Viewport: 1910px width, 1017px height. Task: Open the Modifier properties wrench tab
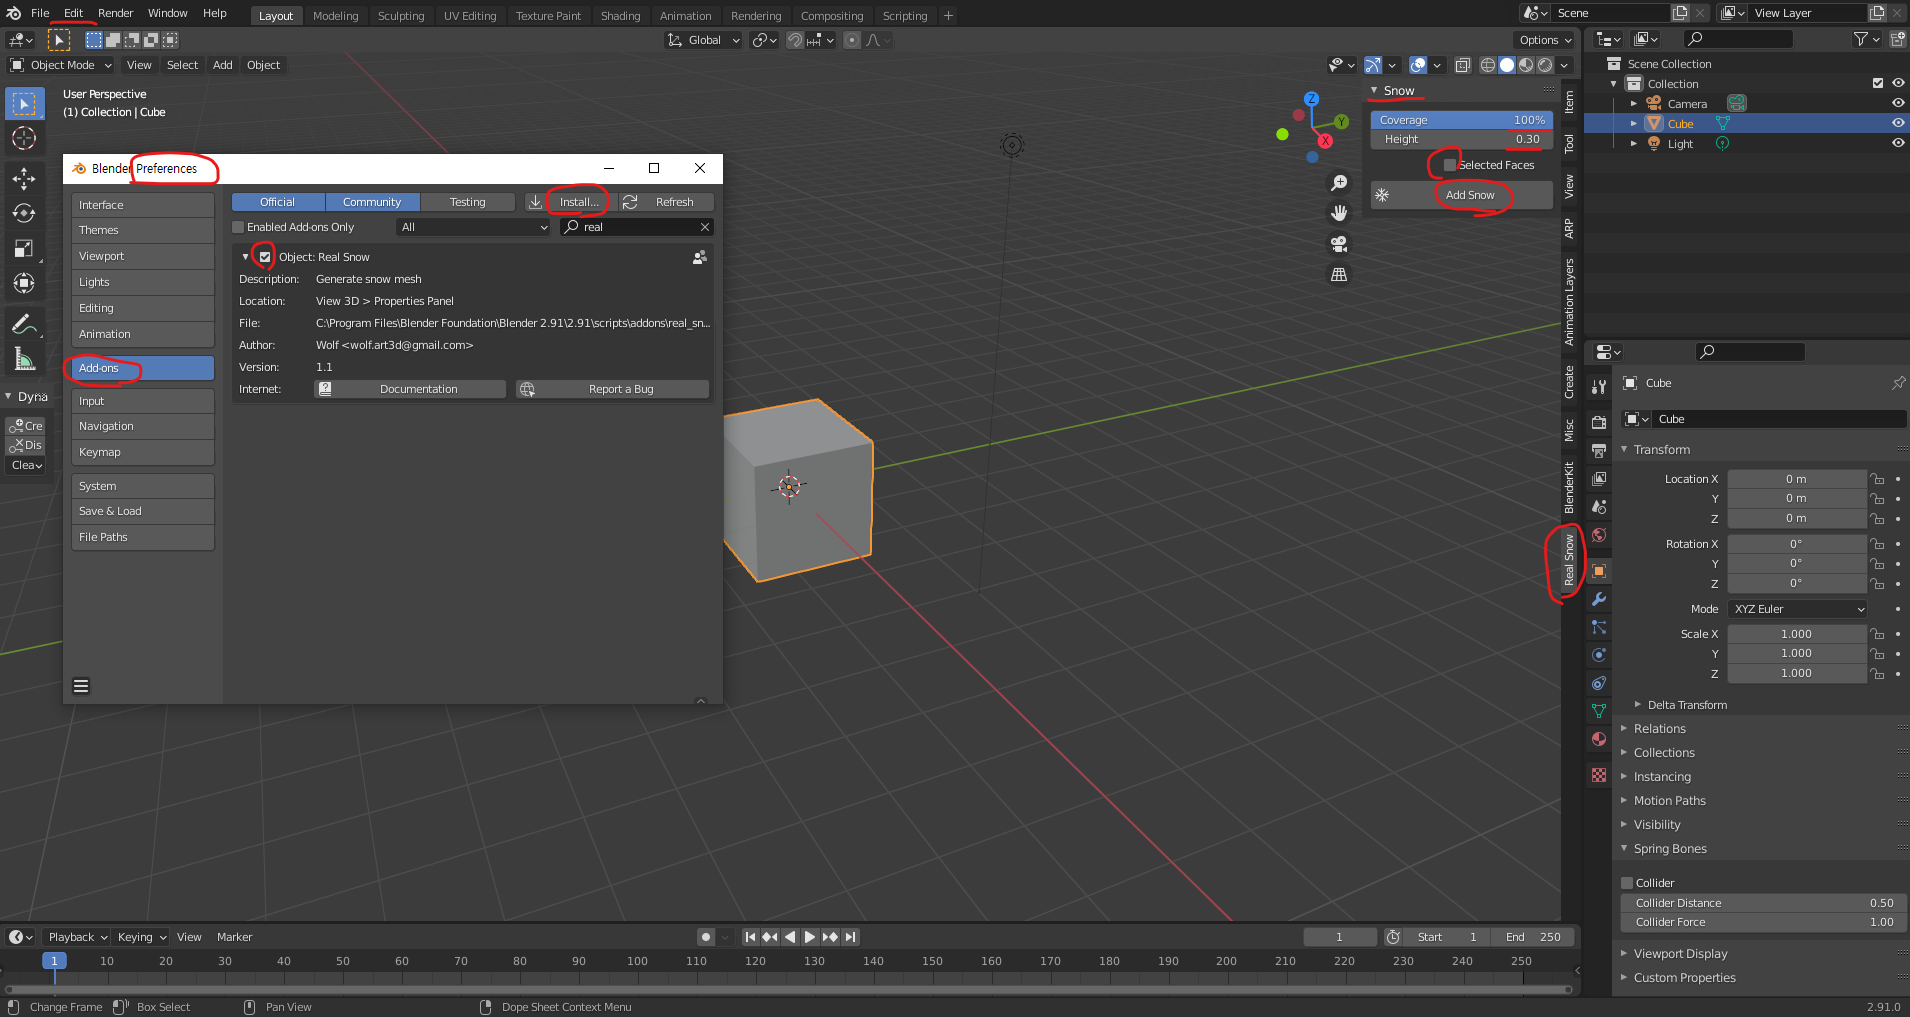[x=1599, y=599]
